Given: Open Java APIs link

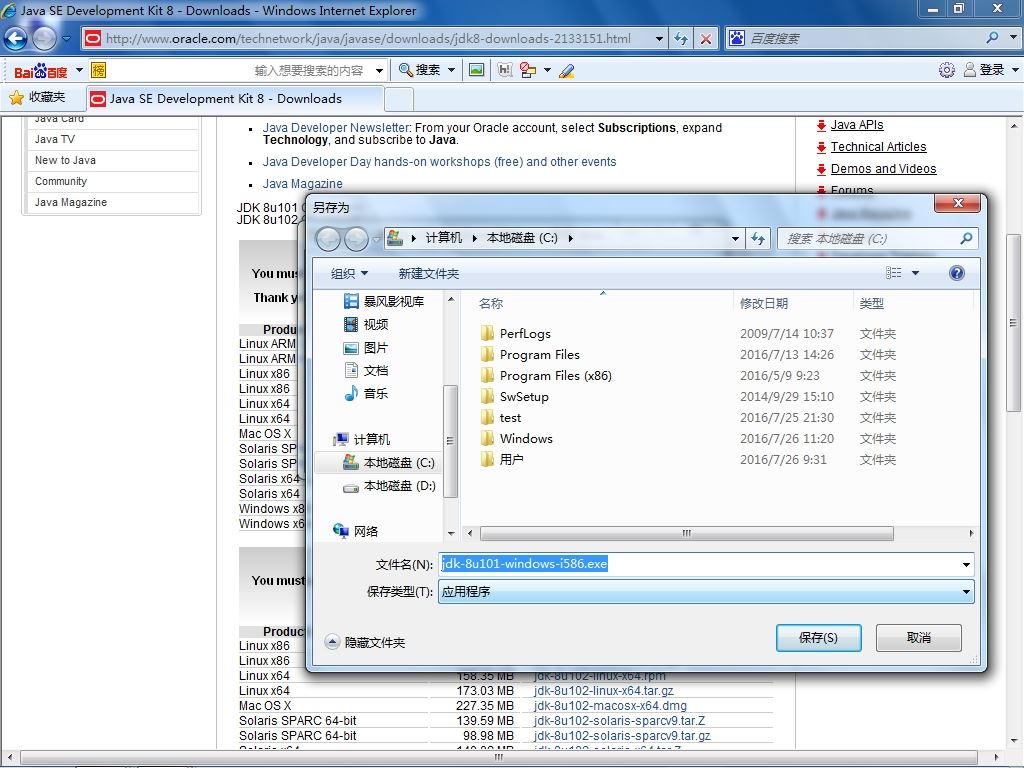Looking at the screenshot, I should click(857, 125).
